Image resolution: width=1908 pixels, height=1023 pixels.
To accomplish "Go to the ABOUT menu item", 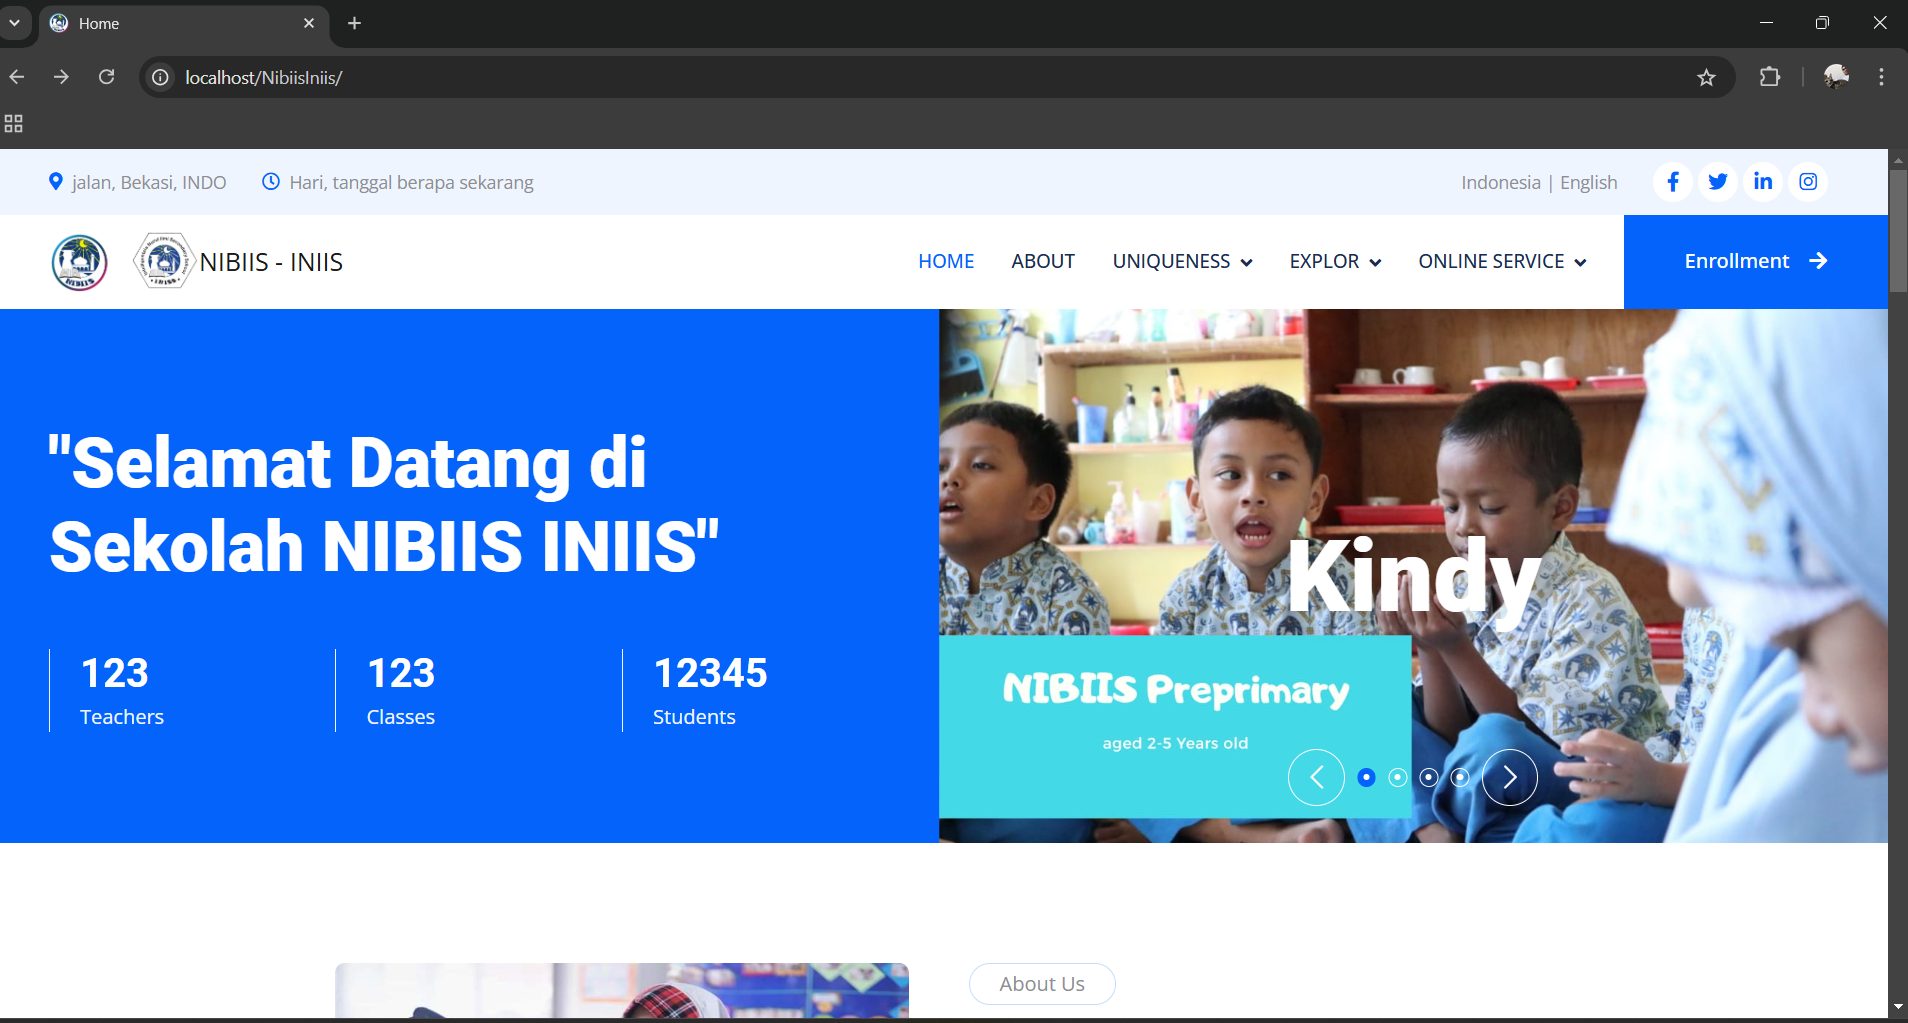I will click(x=1043, y=262).
